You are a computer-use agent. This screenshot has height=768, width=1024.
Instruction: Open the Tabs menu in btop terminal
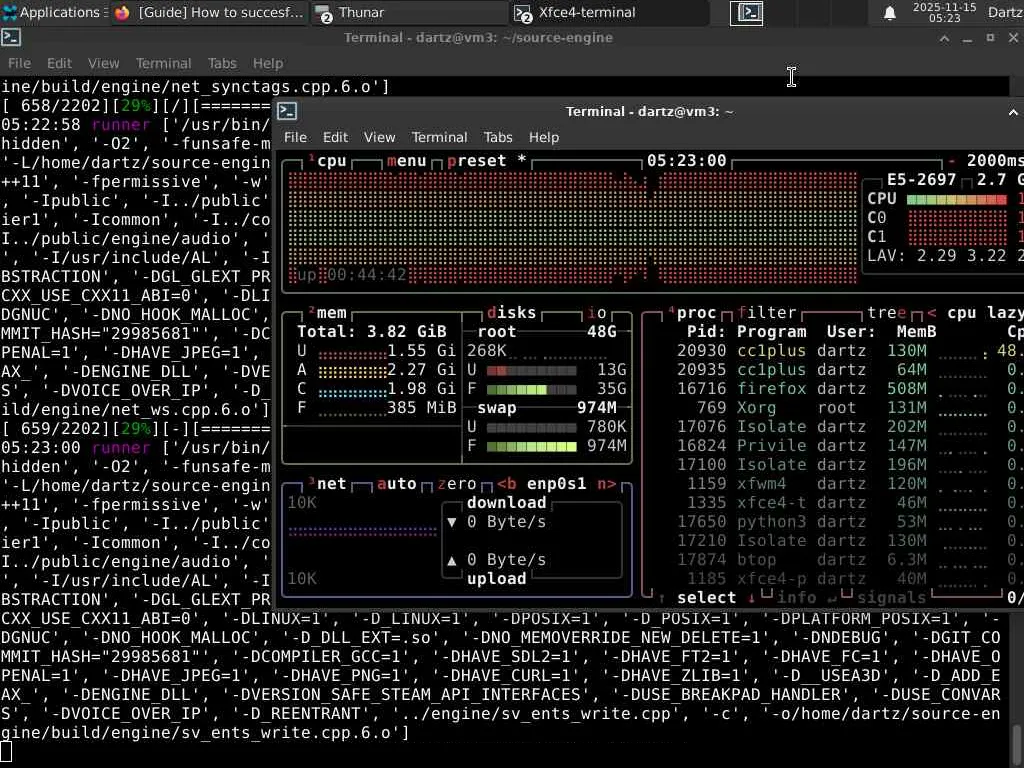pyautogui.click(x=497, y=137)
